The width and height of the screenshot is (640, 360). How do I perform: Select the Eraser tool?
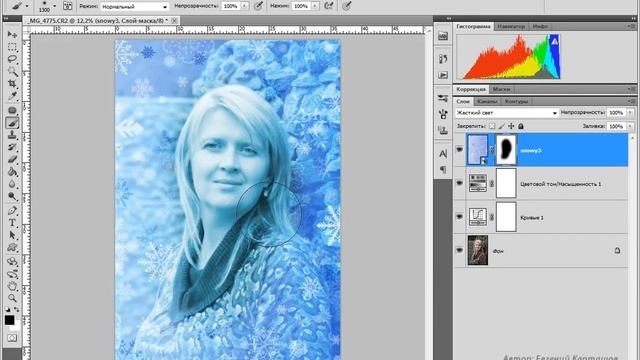click(x=12, y=159)
